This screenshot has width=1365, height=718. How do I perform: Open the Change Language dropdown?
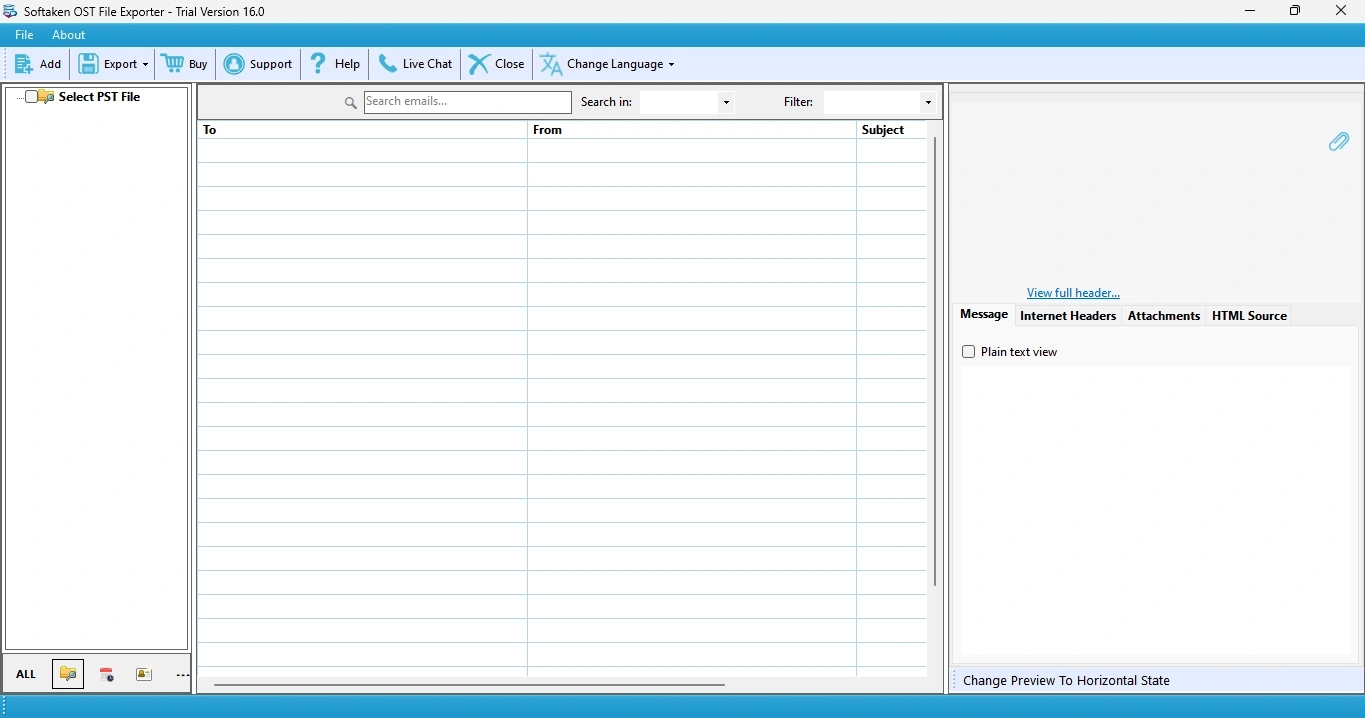608,64
